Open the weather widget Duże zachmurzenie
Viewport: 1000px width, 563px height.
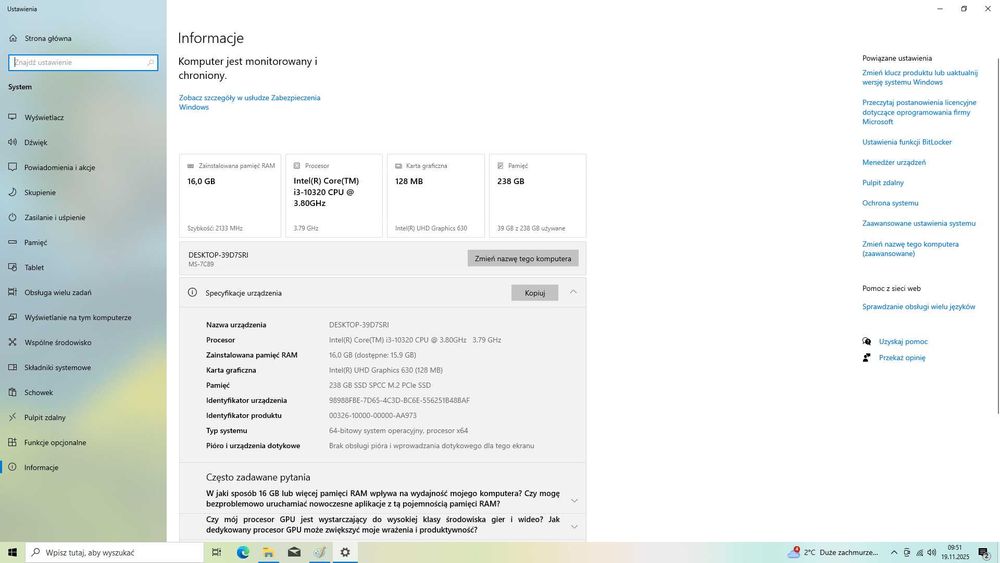[834, 552]
